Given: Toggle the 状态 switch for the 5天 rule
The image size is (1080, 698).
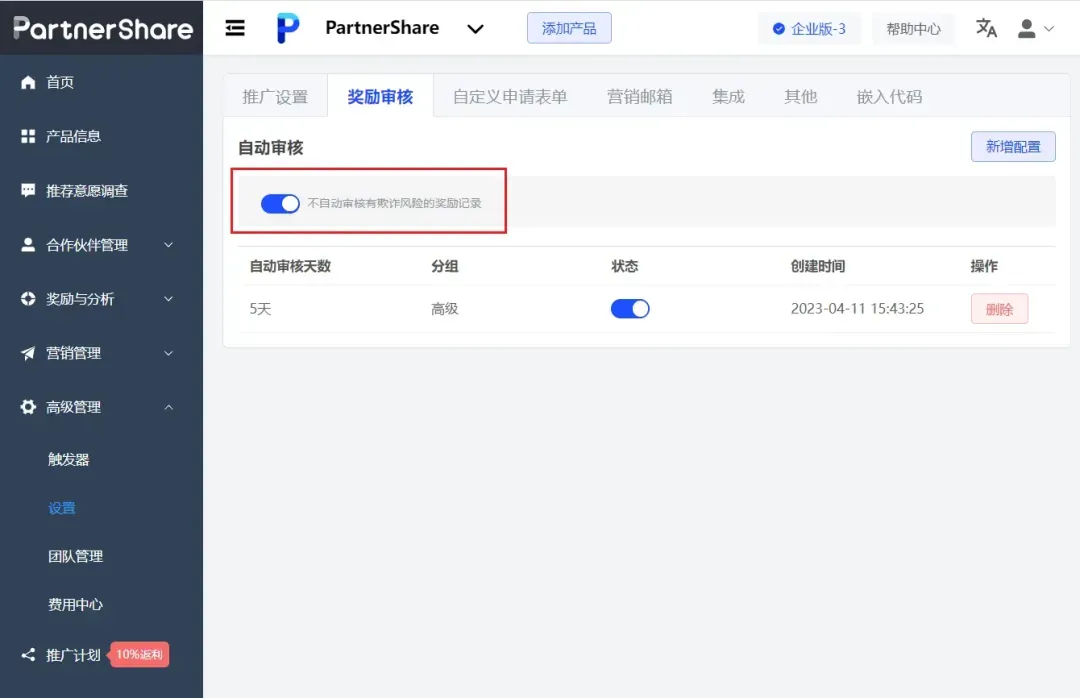Looking at the screenshot, I should (629, 310).
